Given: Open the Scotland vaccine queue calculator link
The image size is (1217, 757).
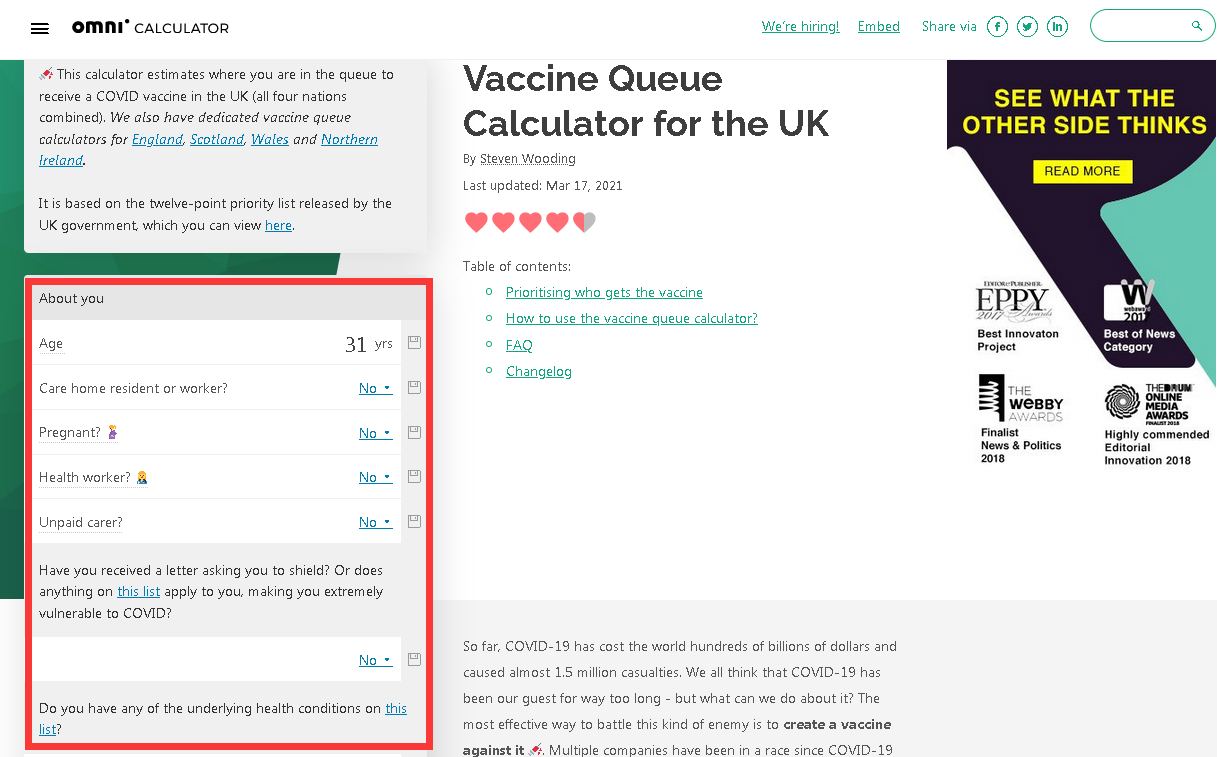Looking at the screenshot, I should [x=217, y=139].
